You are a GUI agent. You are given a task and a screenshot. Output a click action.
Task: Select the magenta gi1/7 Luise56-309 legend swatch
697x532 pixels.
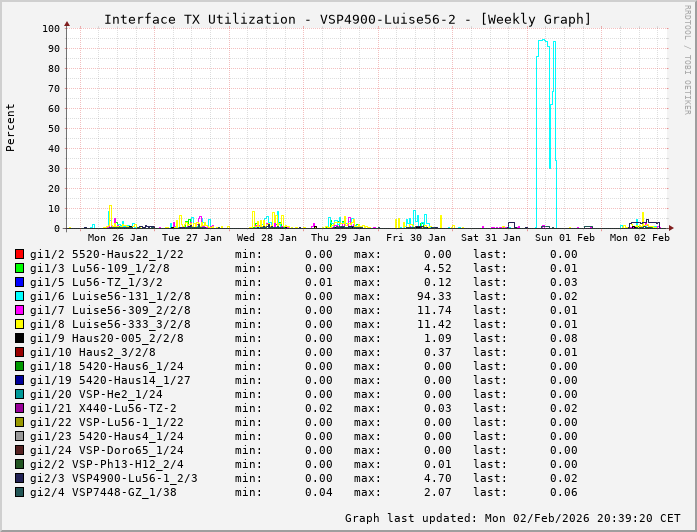coord(19,310)
